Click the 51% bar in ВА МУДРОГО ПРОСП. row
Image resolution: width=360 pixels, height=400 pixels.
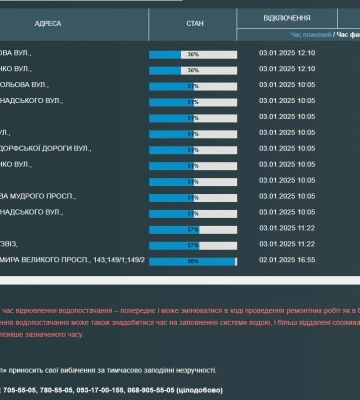click(193, 198)
